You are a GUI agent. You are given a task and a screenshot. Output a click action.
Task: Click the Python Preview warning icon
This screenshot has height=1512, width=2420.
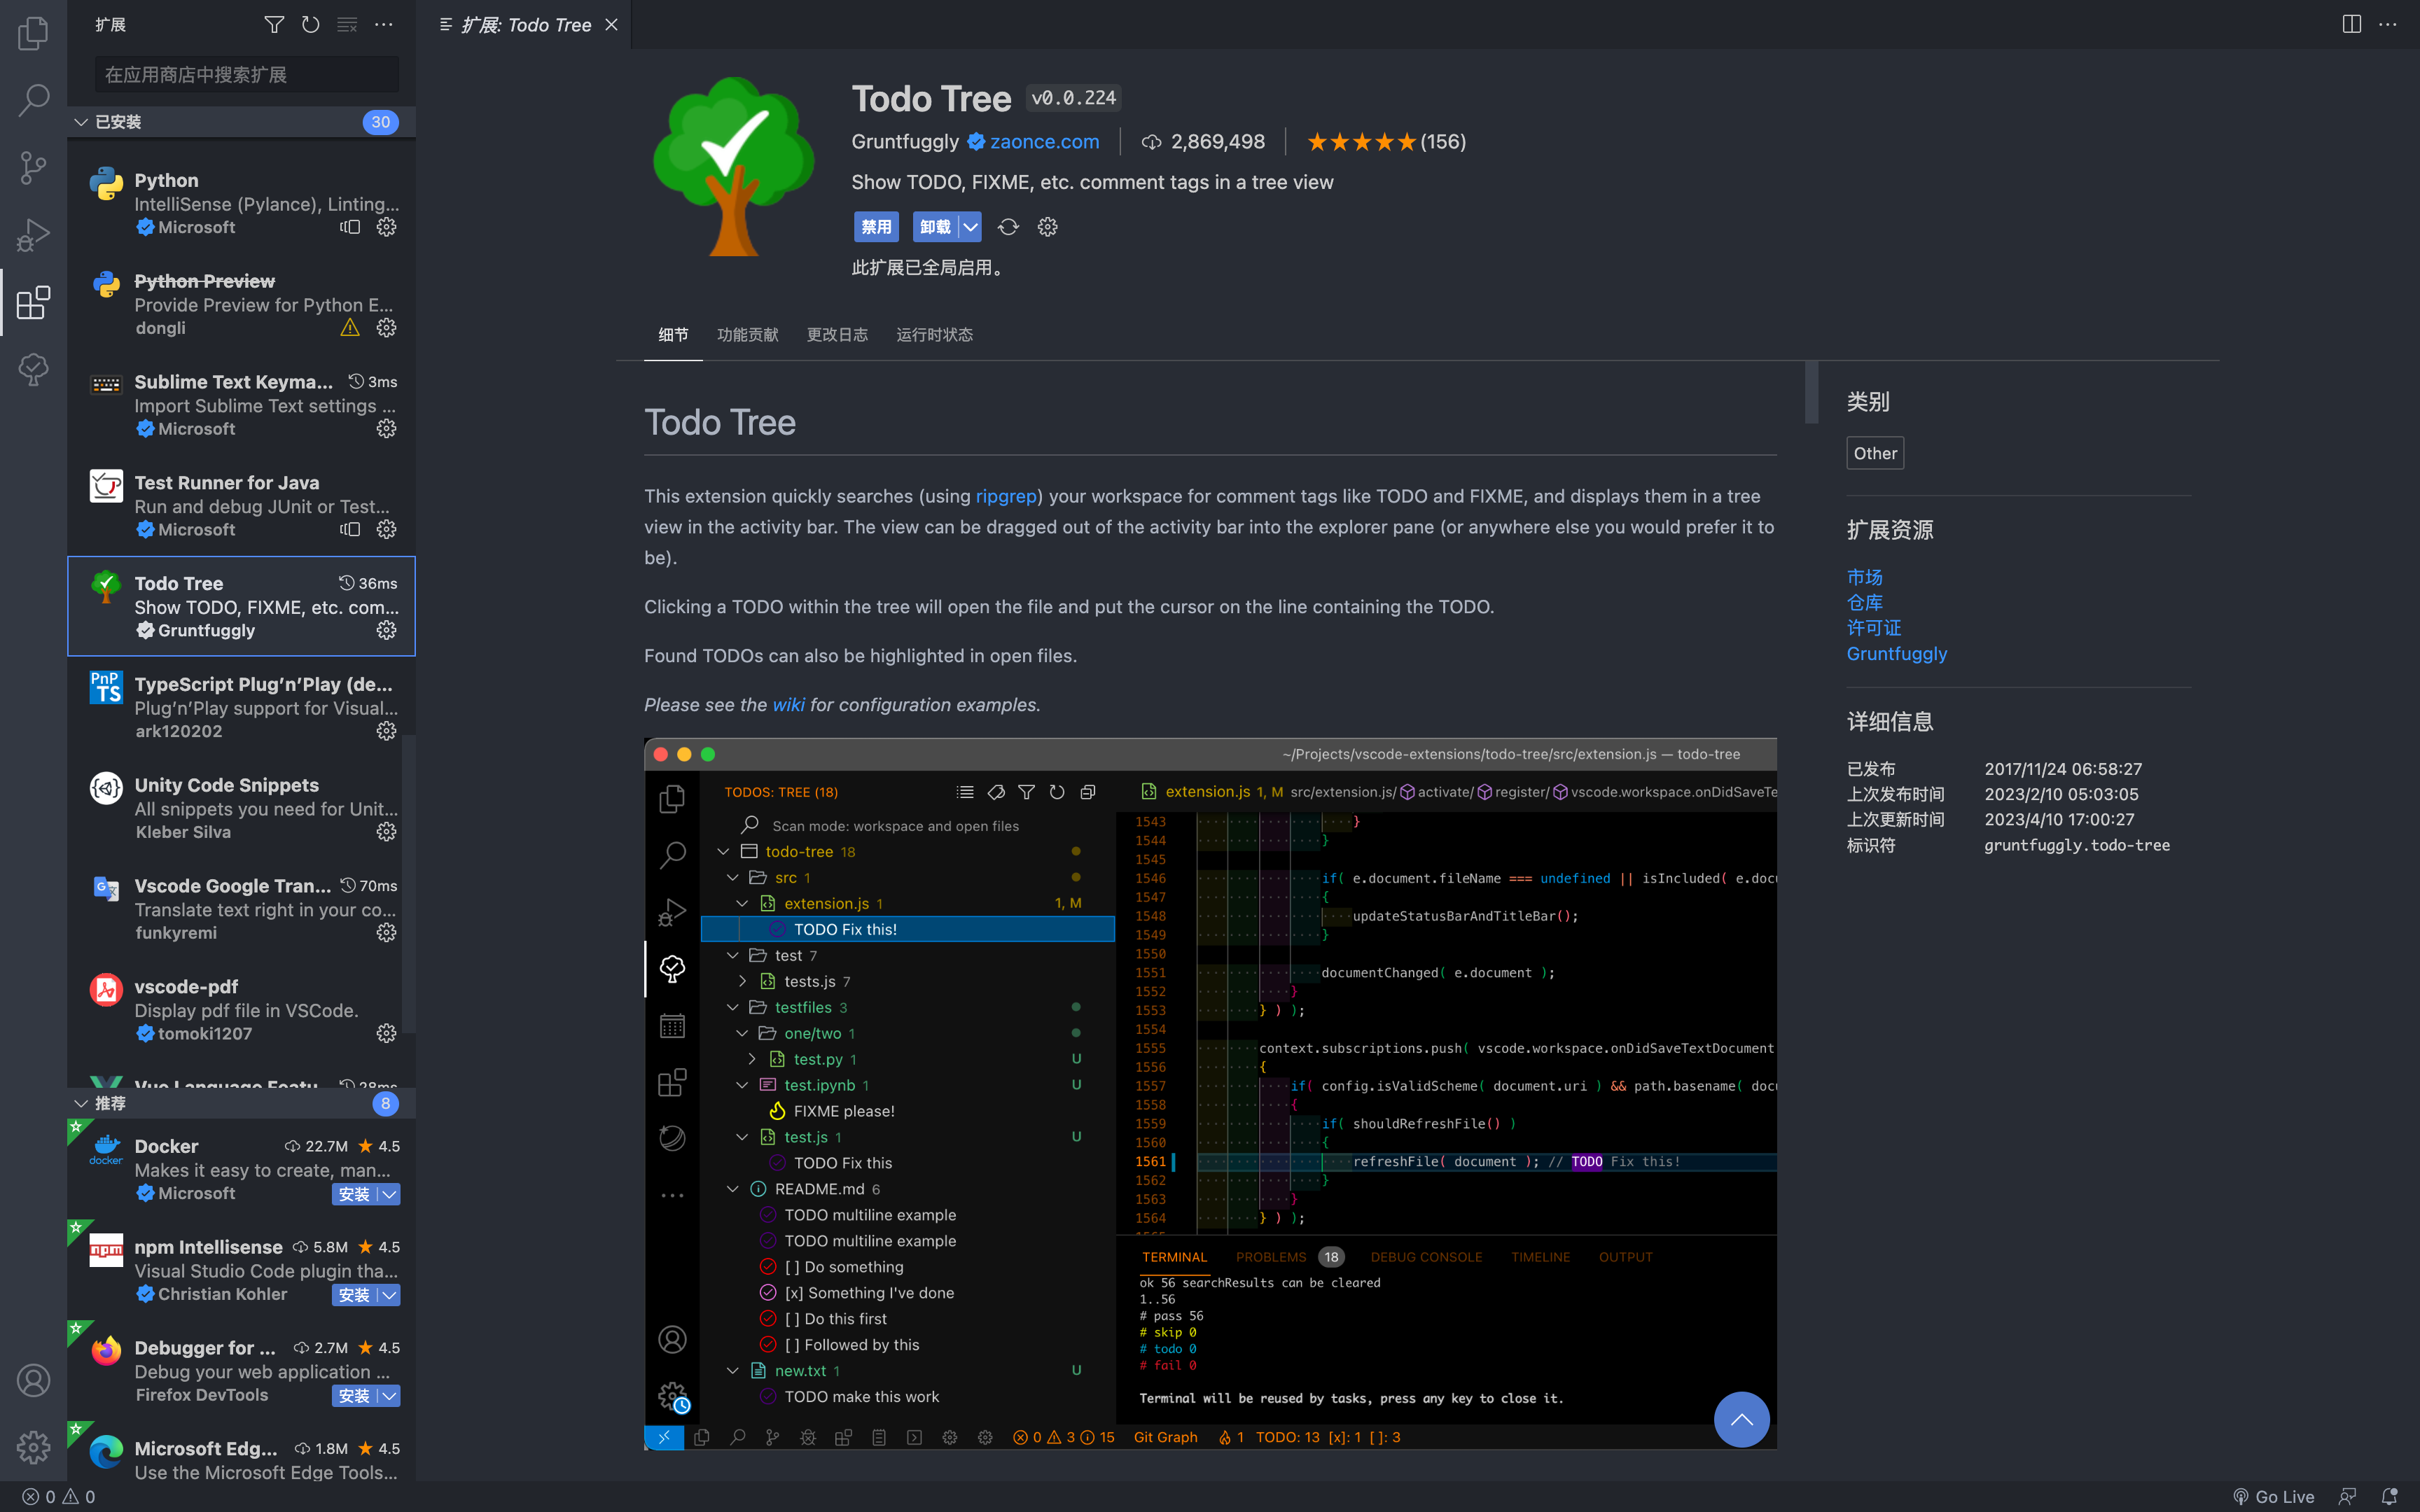click(x=350, y=328)
